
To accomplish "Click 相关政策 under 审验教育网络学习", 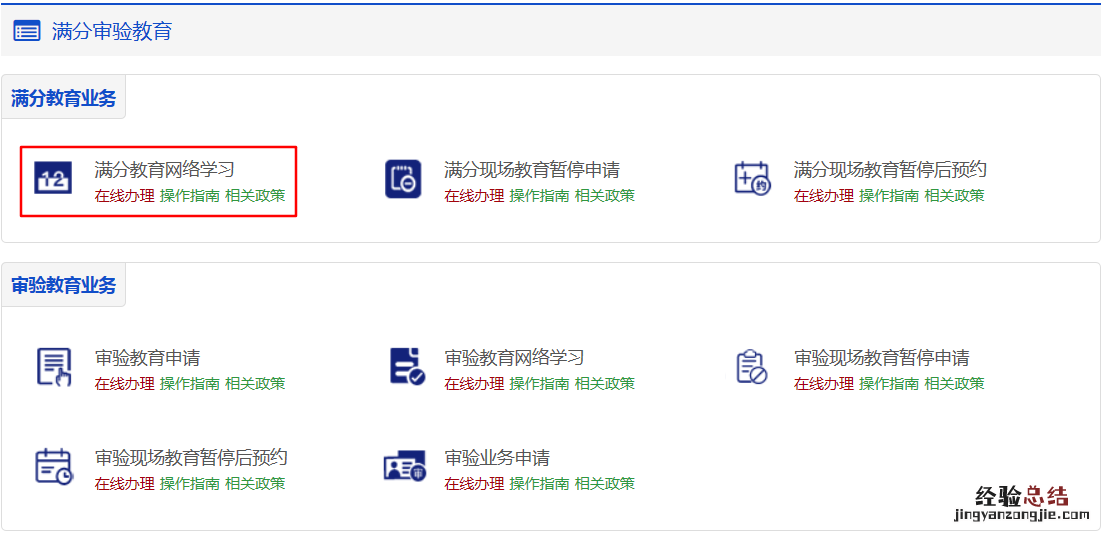I will pyautogui.click(x=605, y=384).
